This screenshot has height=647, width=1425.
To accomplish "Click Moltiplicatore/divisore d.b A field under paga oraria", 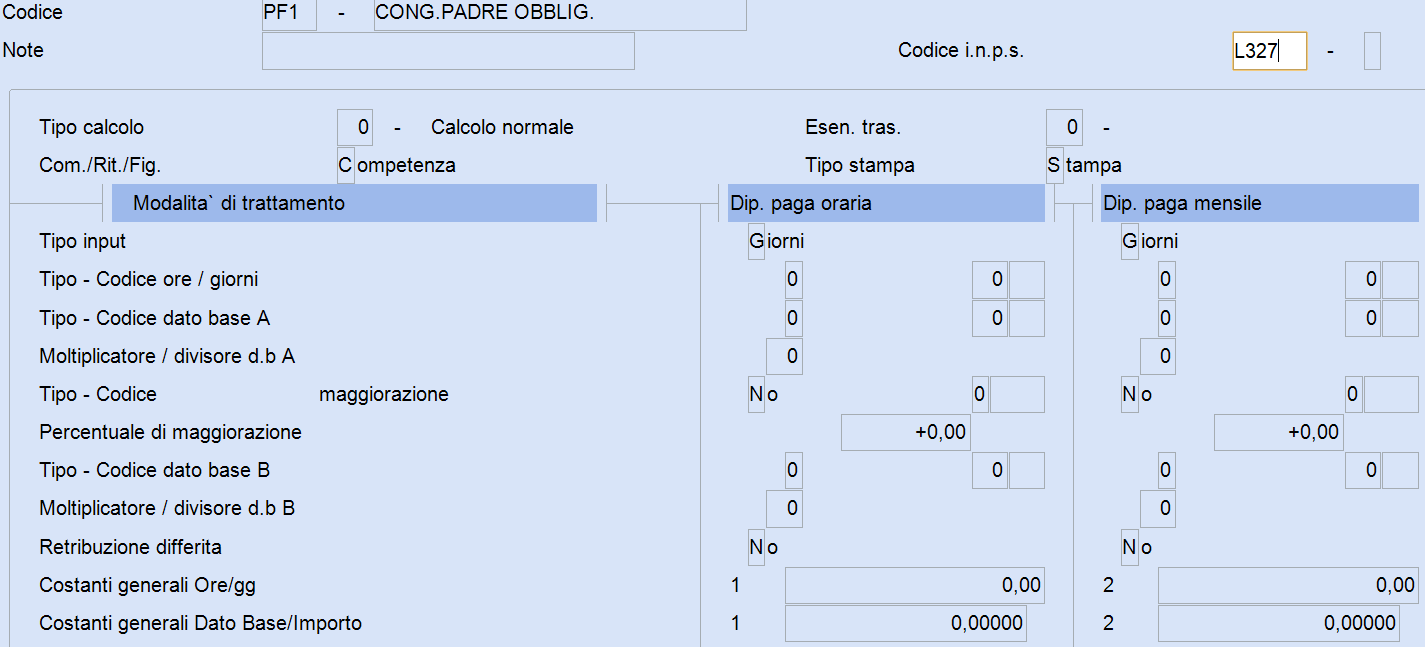I will click(784, 356).
